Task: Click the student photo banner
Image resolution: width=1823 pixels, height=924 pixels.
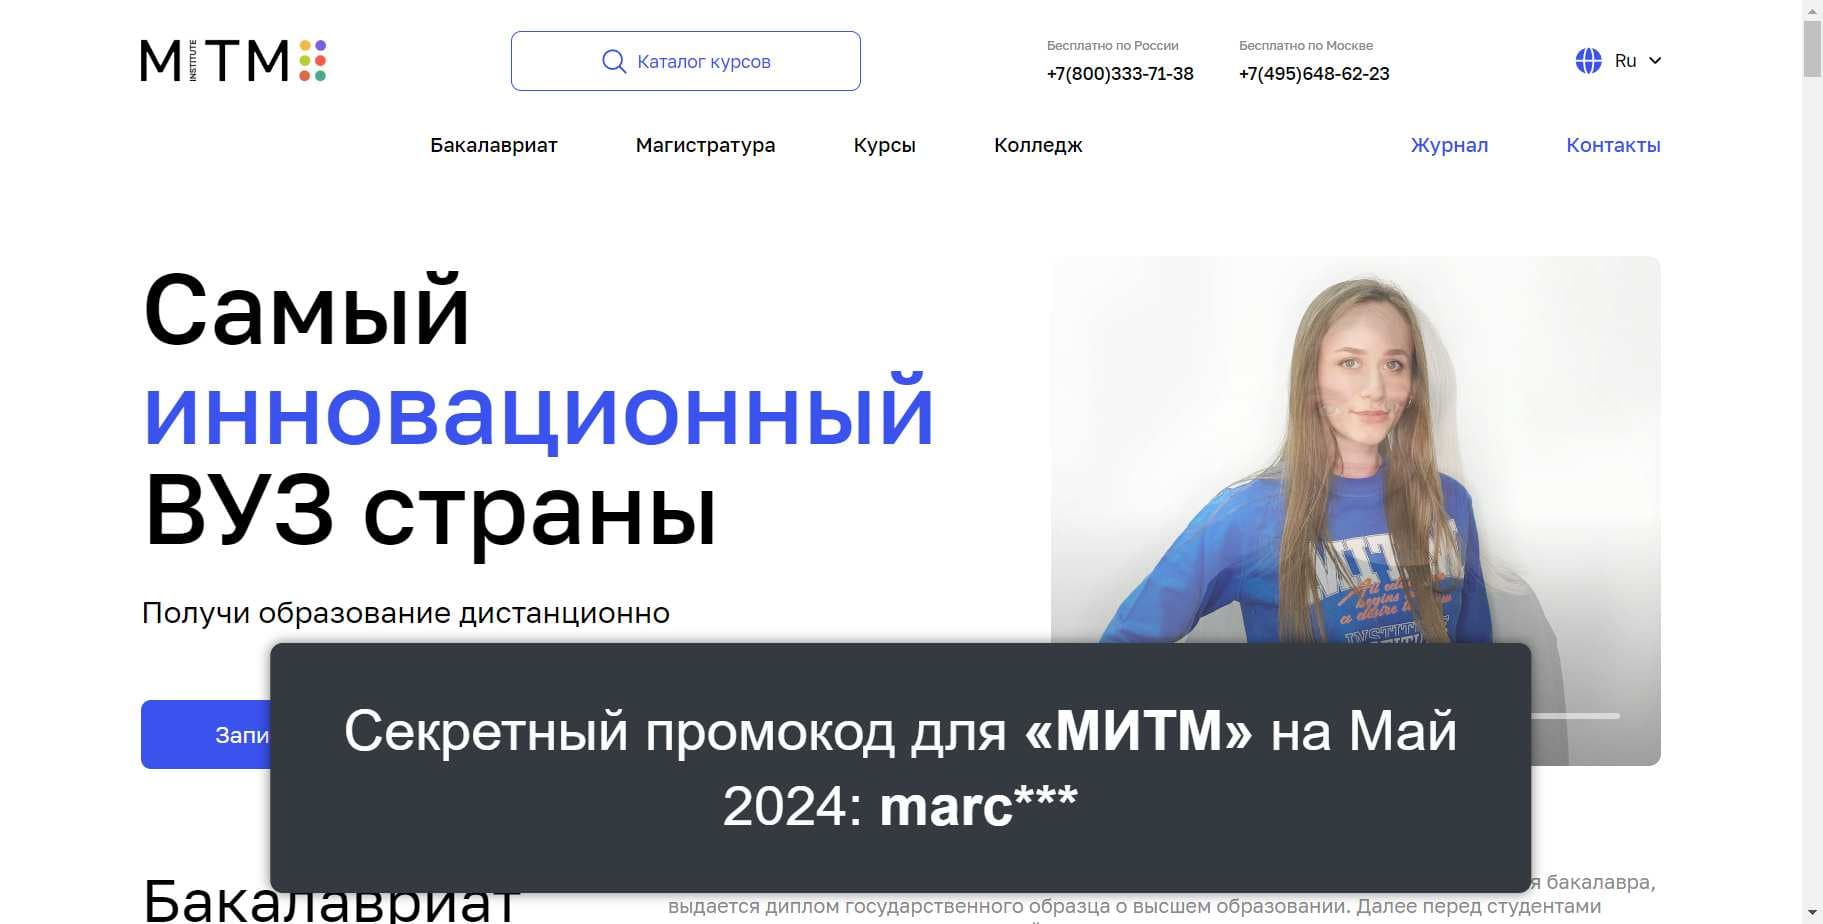Action: [1356, 450]
